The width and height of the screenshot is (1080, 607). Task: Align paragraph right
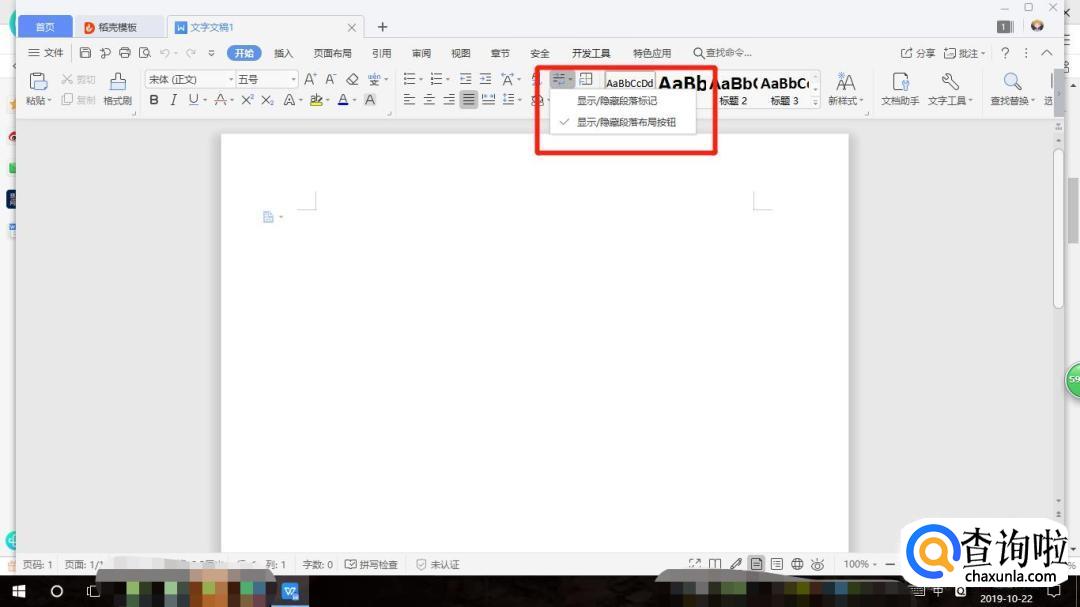tap(449, 100)
